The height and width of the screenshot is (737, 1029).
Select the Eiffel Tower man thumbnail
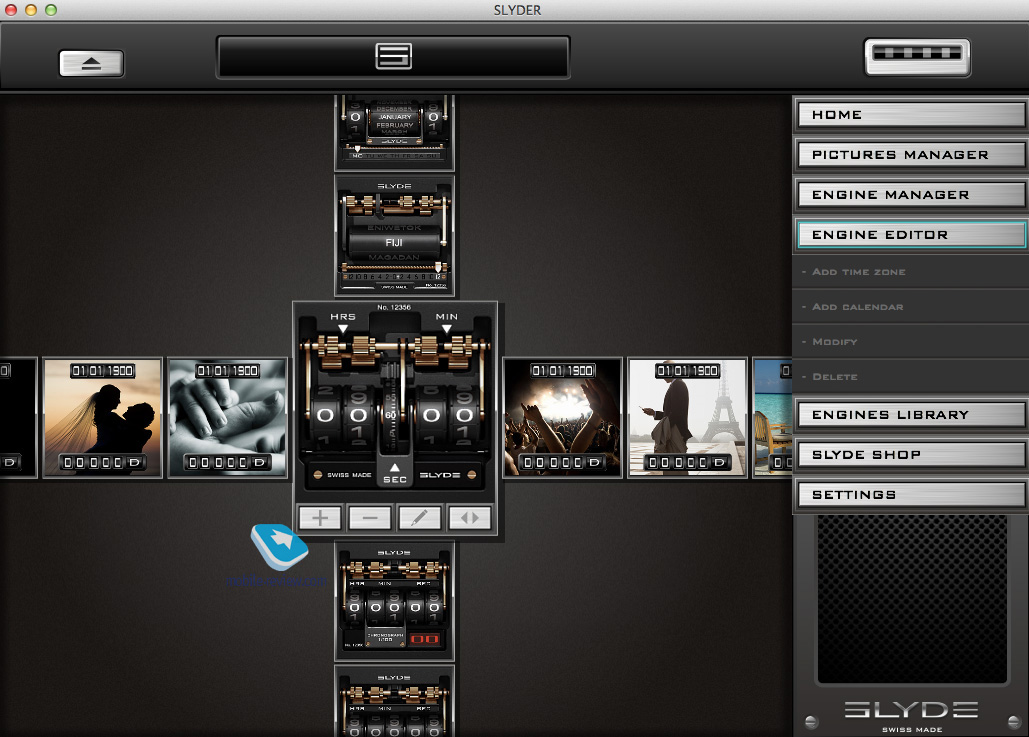(688, 417)
